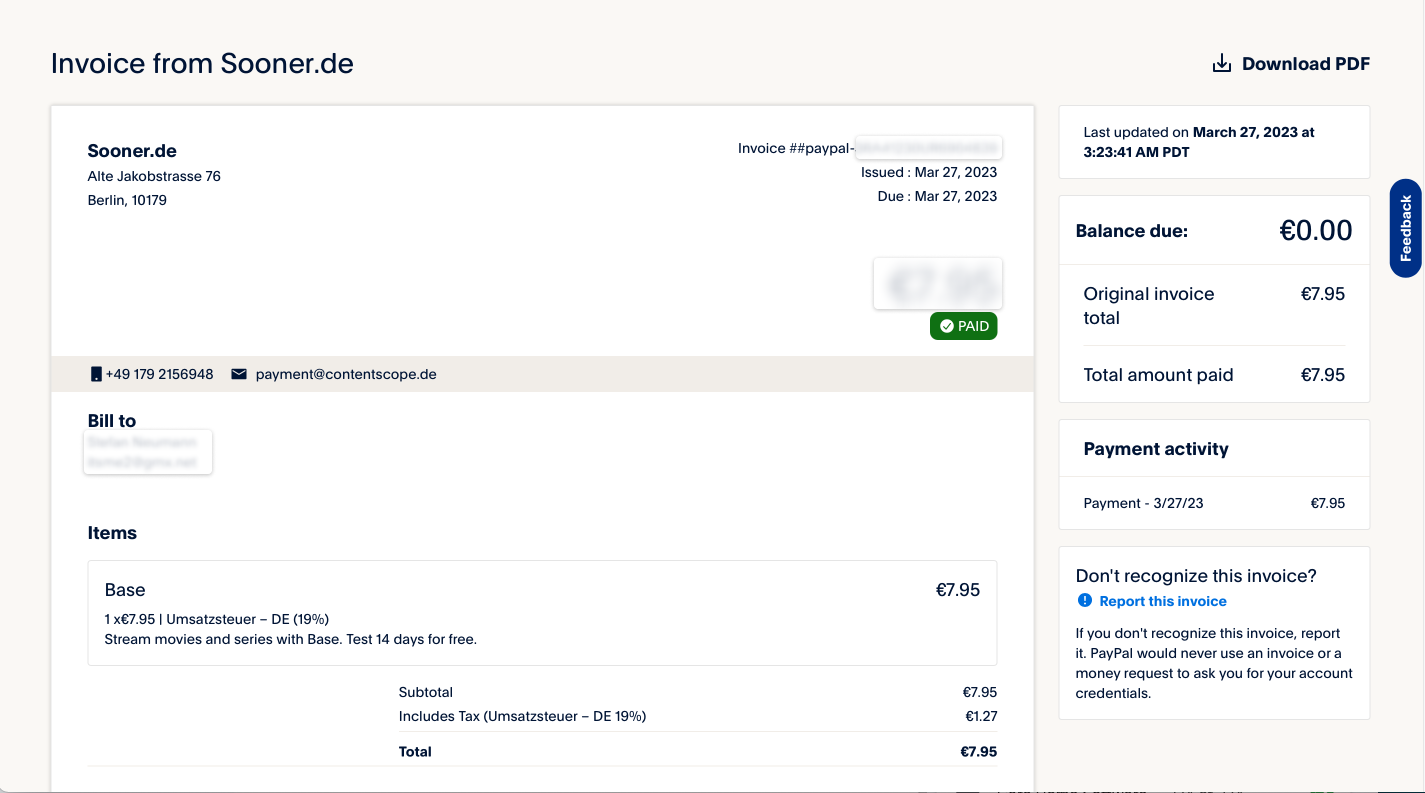Click the Invoice ##paypal- number label
The image size is (1425, 793).
[796, 148]
